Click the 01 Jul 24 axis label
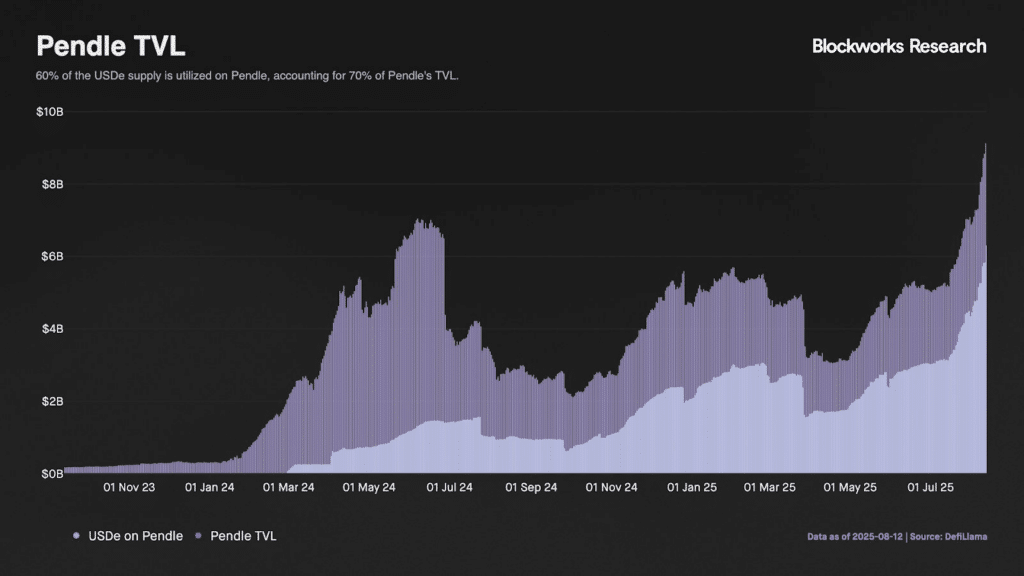The image size is (1024, 576). tap(449, 487)
